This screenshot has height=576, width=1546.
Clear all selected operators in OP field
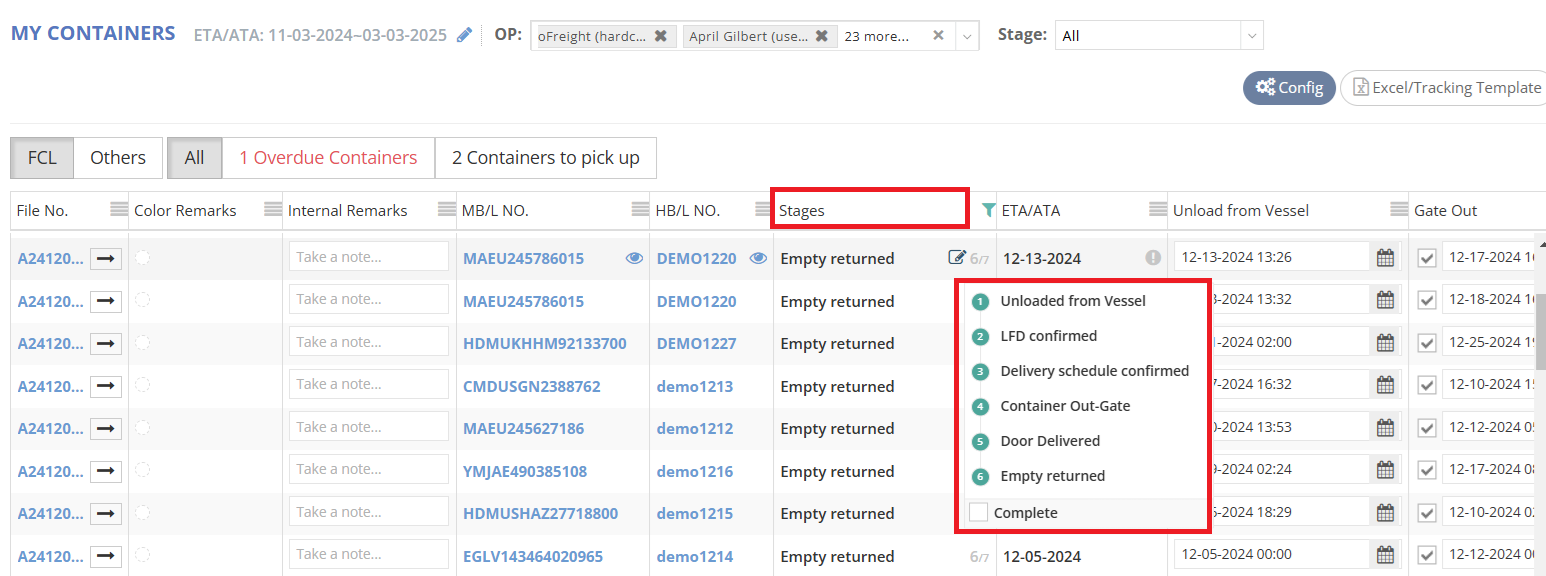click(938, 36)
